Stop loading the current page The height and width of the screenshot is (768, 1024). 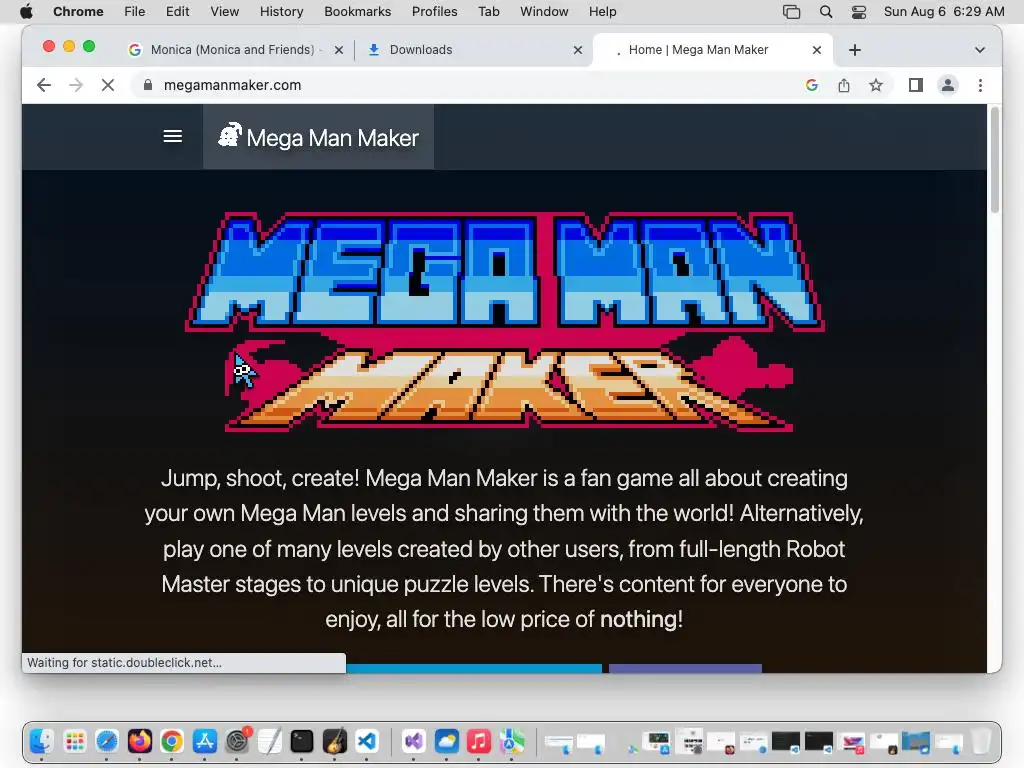pos(108,85)
